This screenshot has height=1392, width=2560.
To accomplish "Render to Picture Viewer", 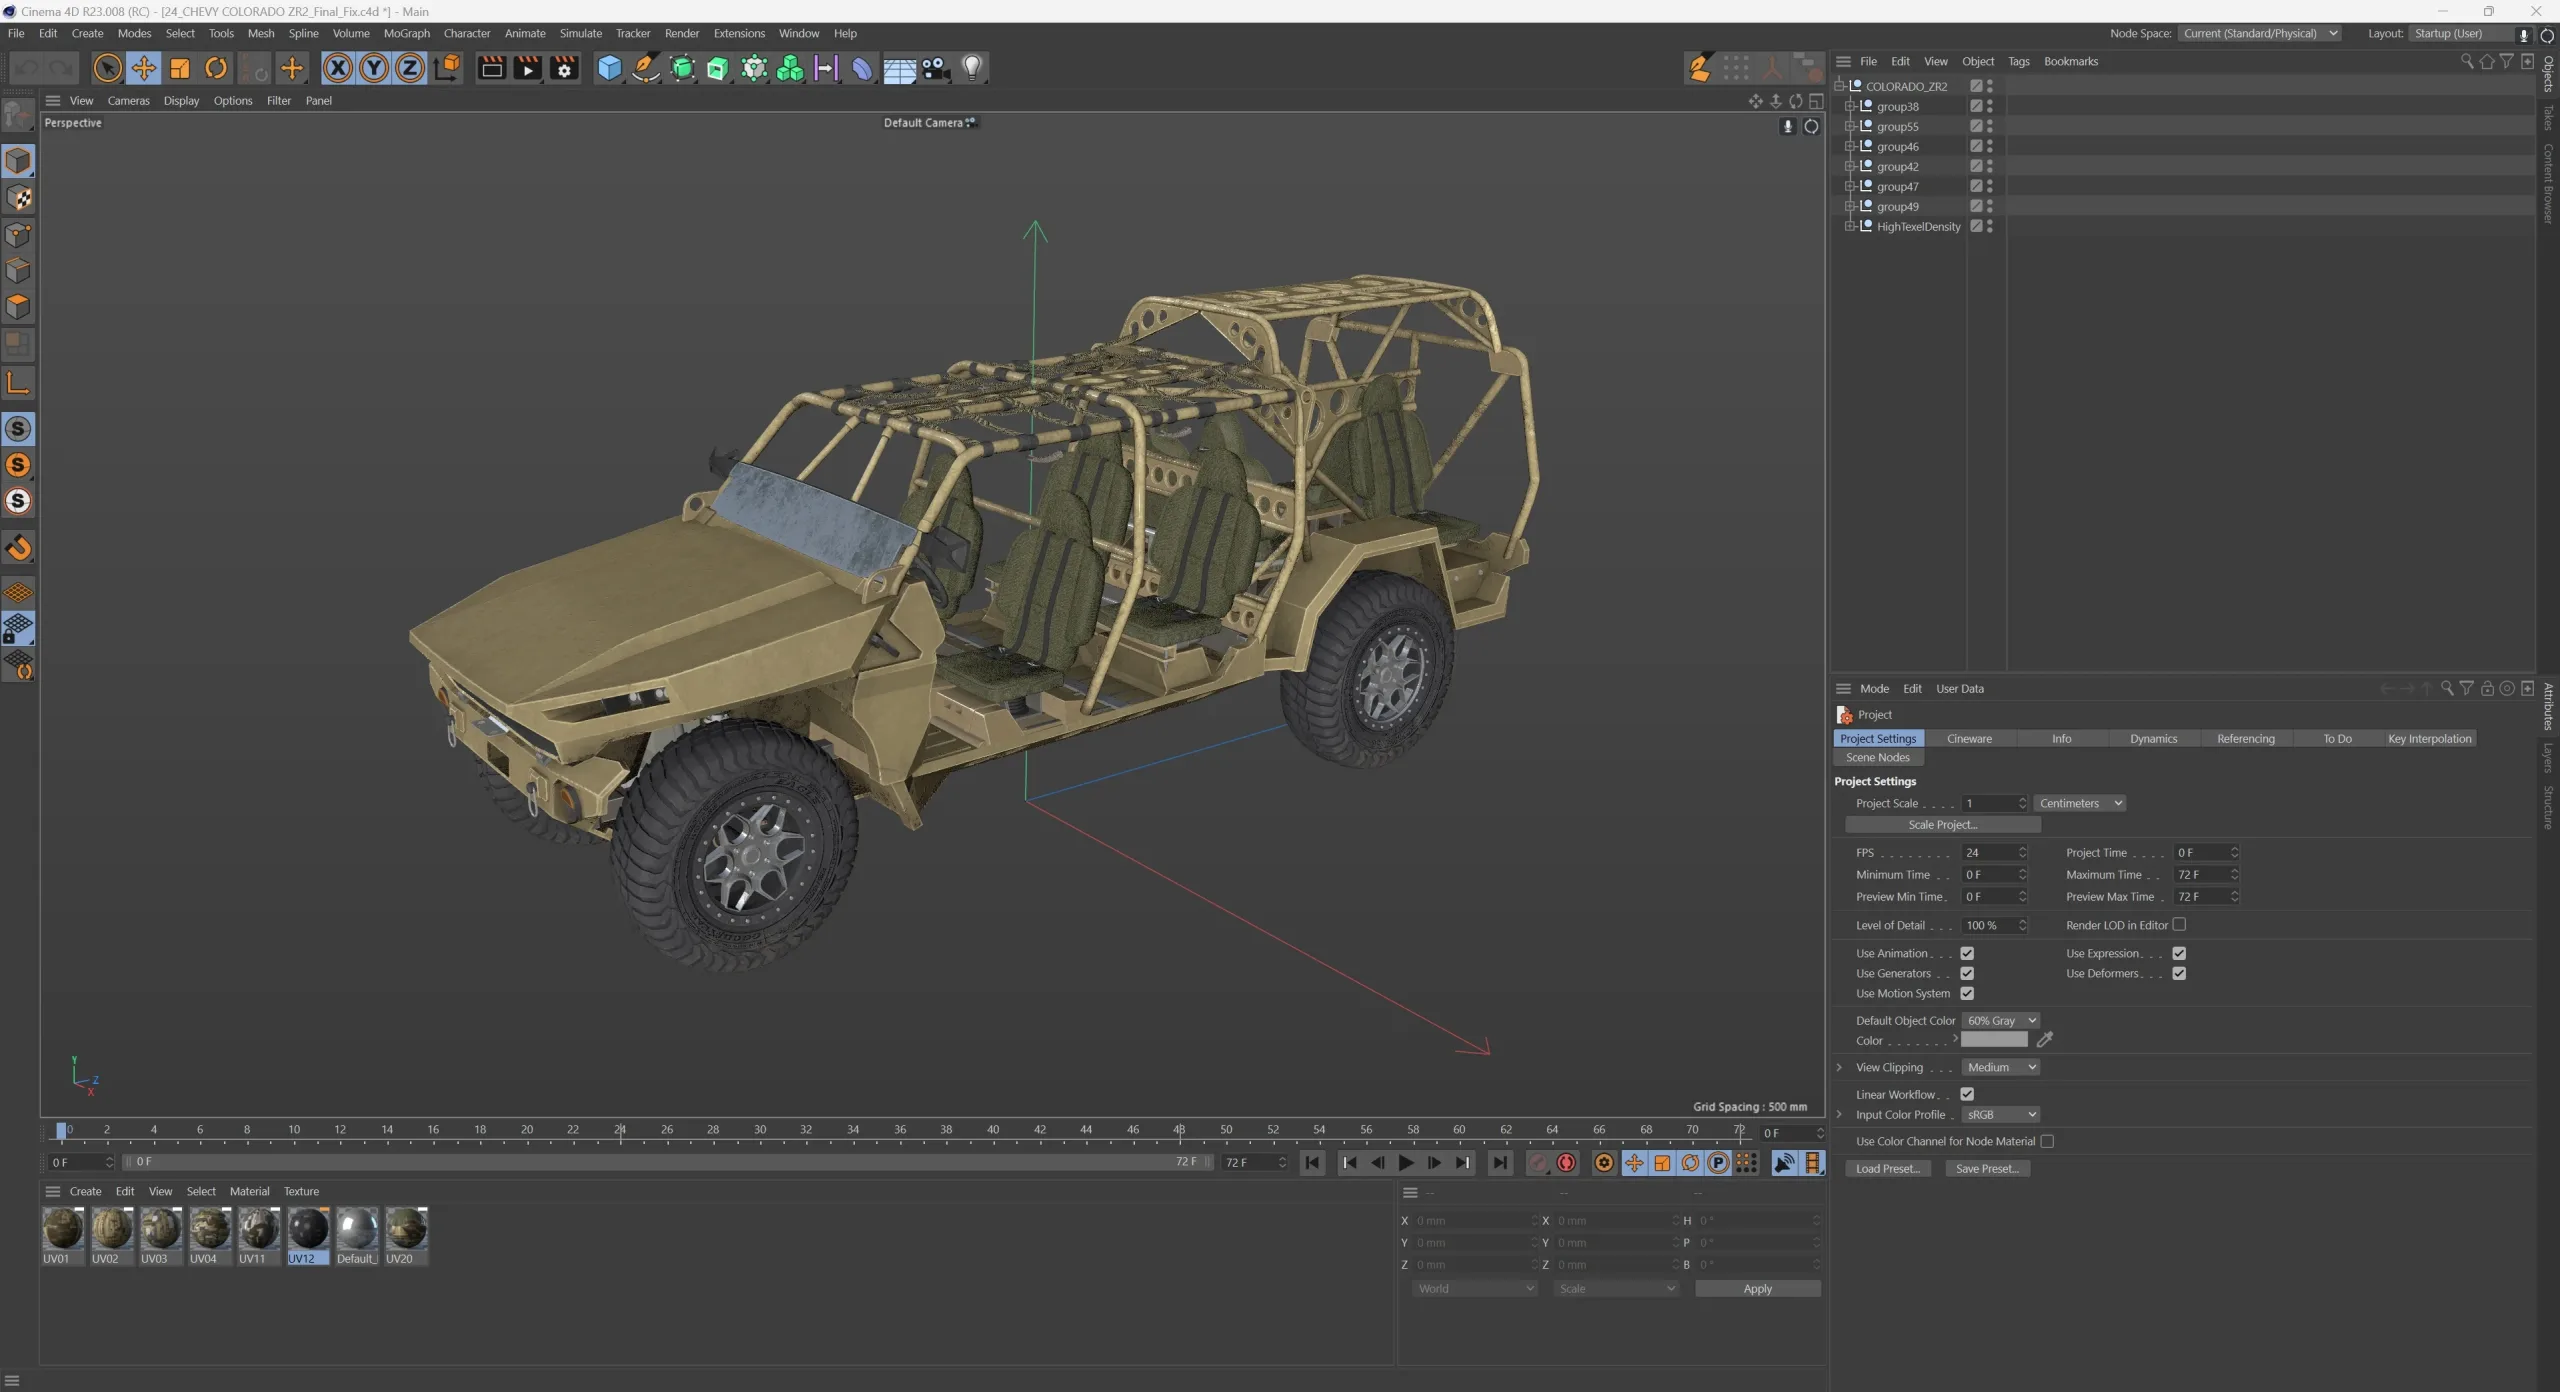I will (x=527, y=67).
